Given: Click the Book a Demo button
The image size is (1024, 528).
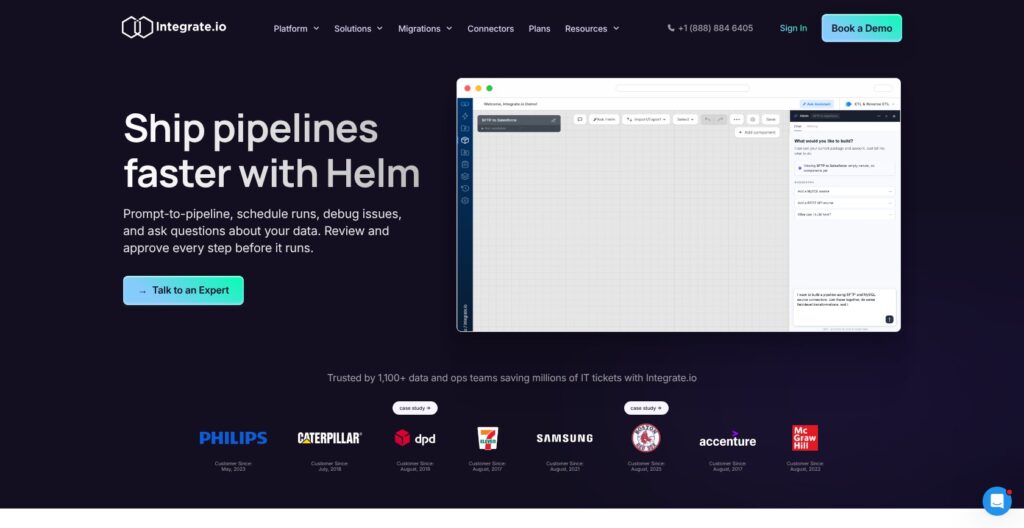Looking at the screenshot, I should (x=861, y=28).
